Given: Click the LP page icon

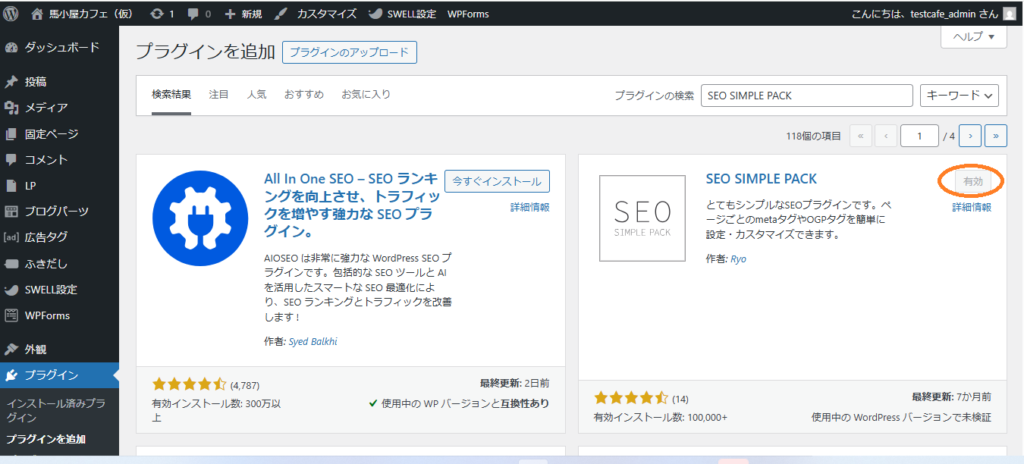Looking at the screenshot, I should point(11,186).
